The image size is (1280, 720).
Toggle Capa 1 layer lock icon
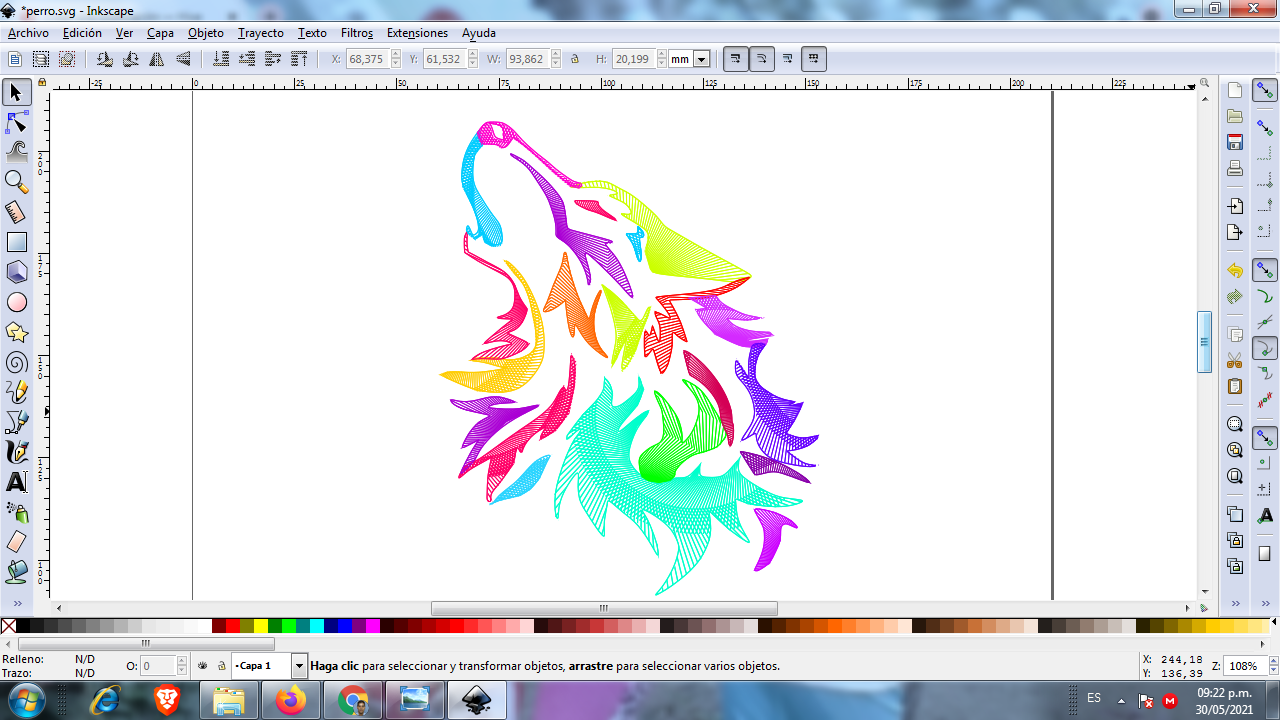click(221, 666)
